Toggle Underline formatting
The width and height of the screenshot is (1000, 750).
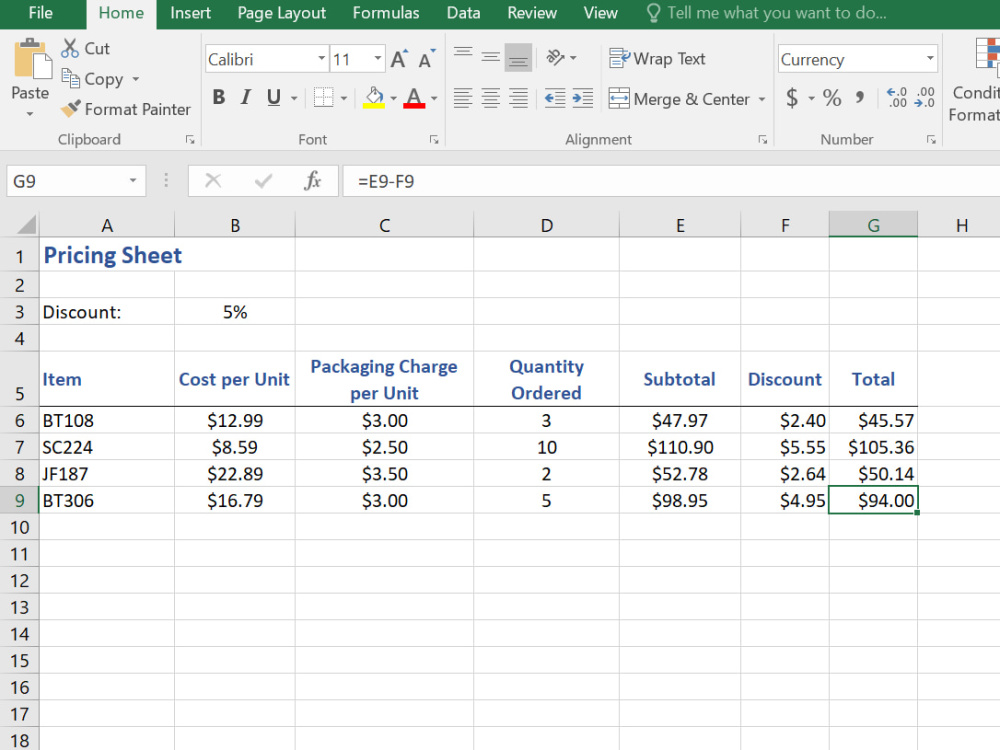(x=274, y=98)
